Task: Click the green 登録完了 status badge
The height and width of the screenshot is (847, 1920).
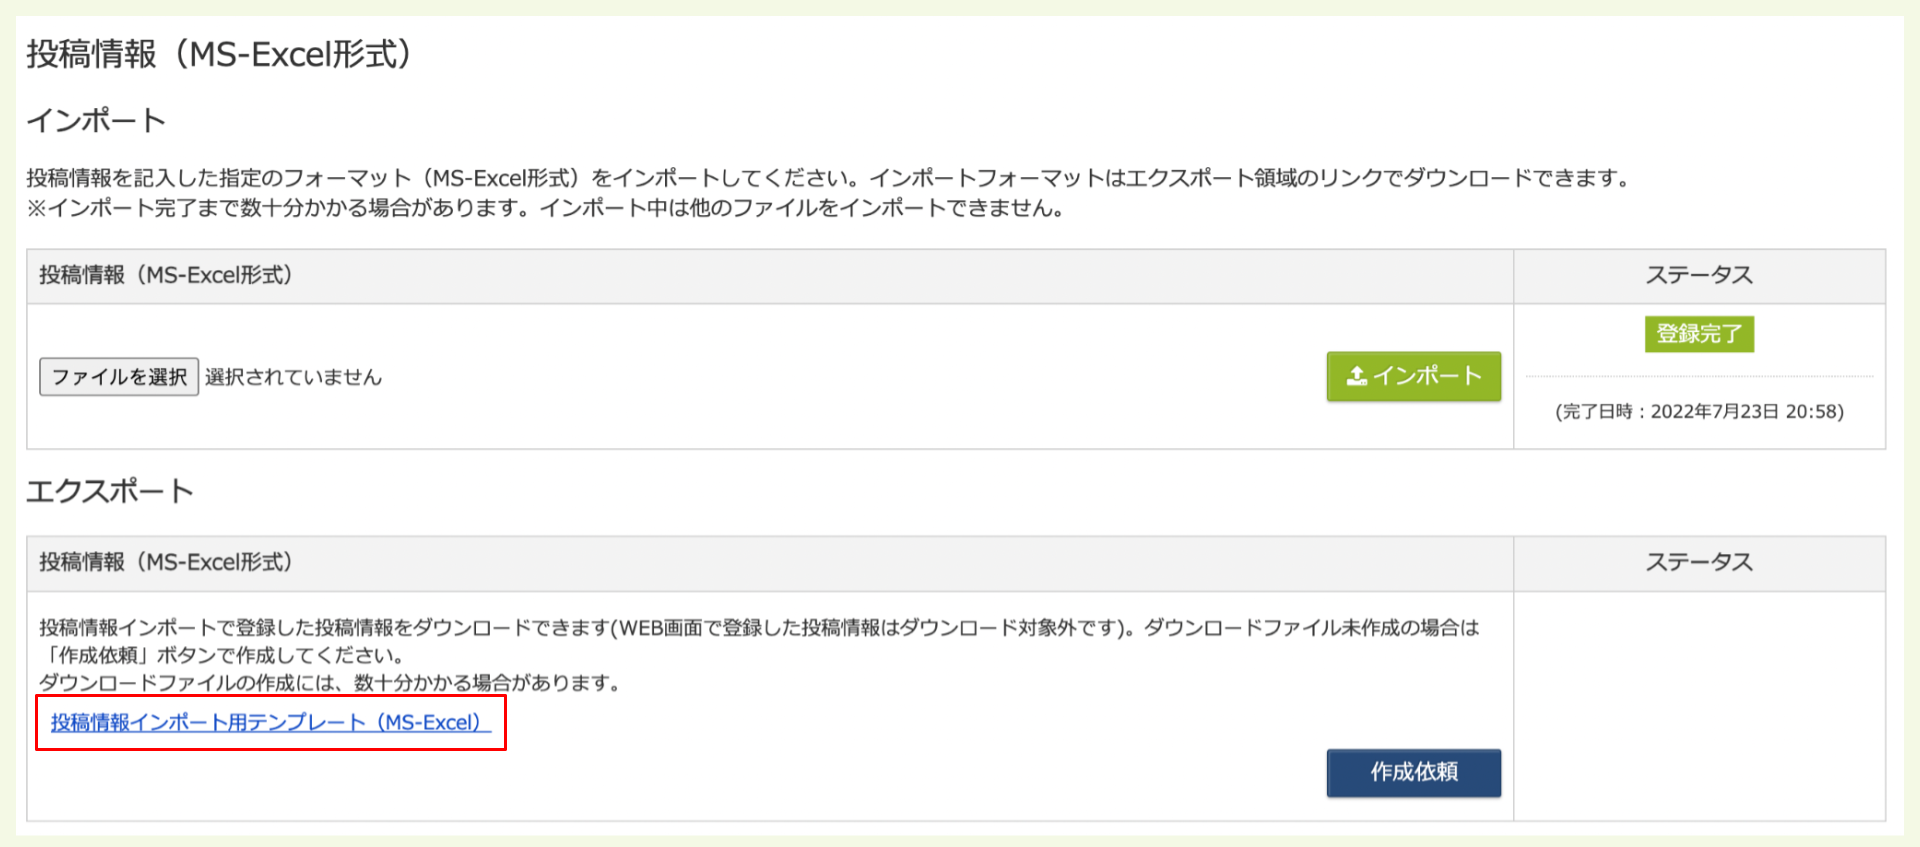Action: coord(1698,334)
